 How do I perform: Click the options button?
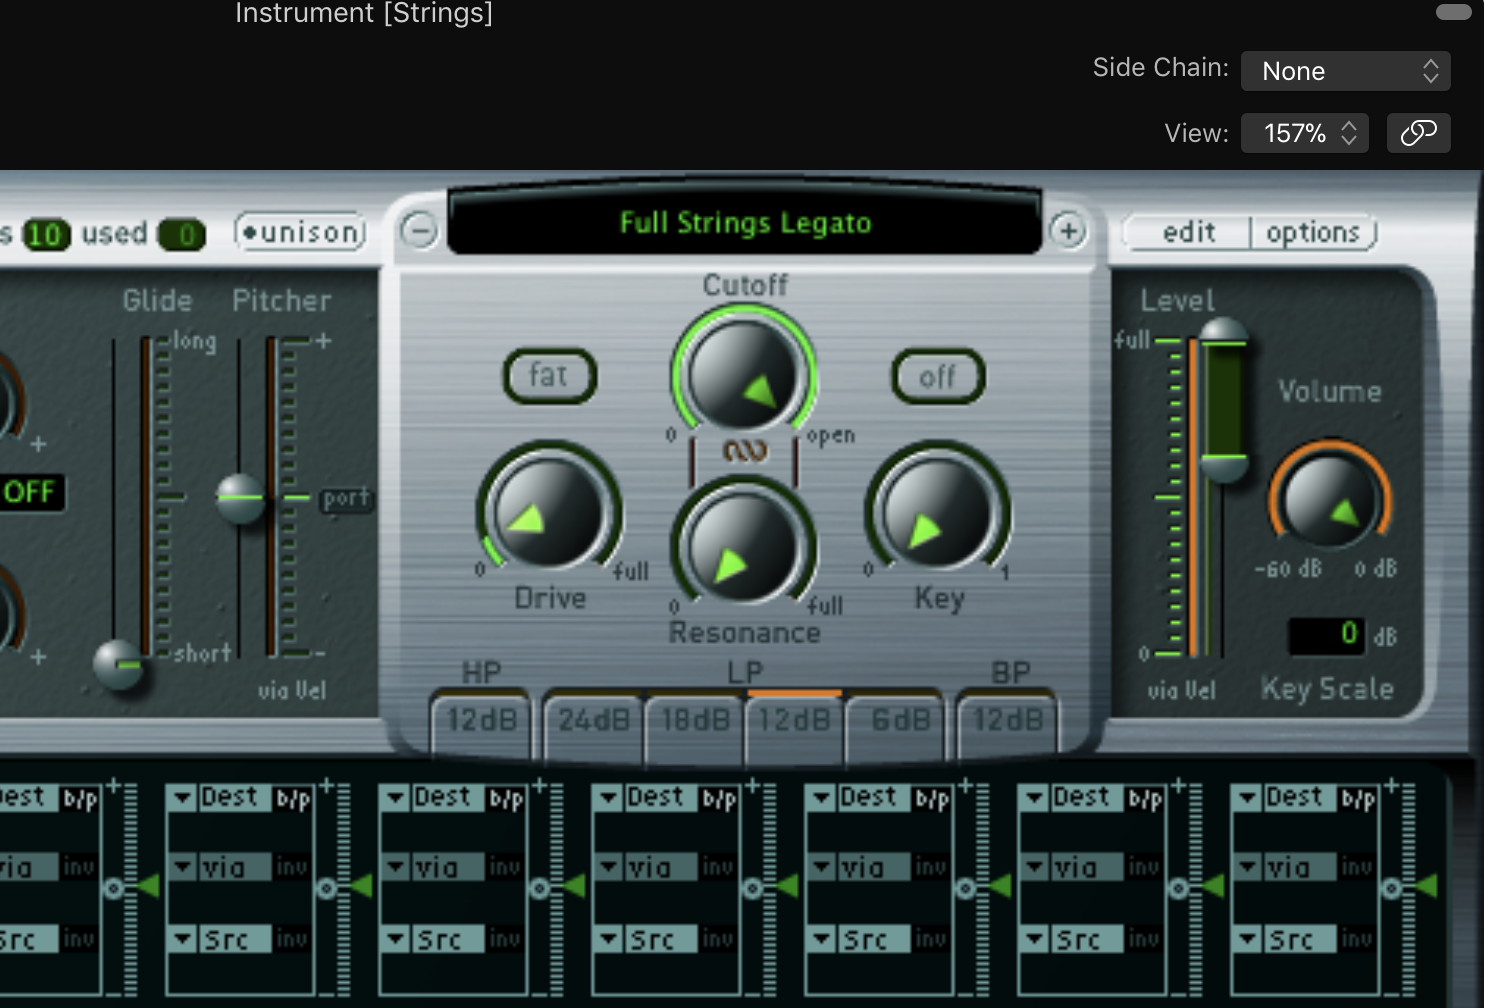1312,233
